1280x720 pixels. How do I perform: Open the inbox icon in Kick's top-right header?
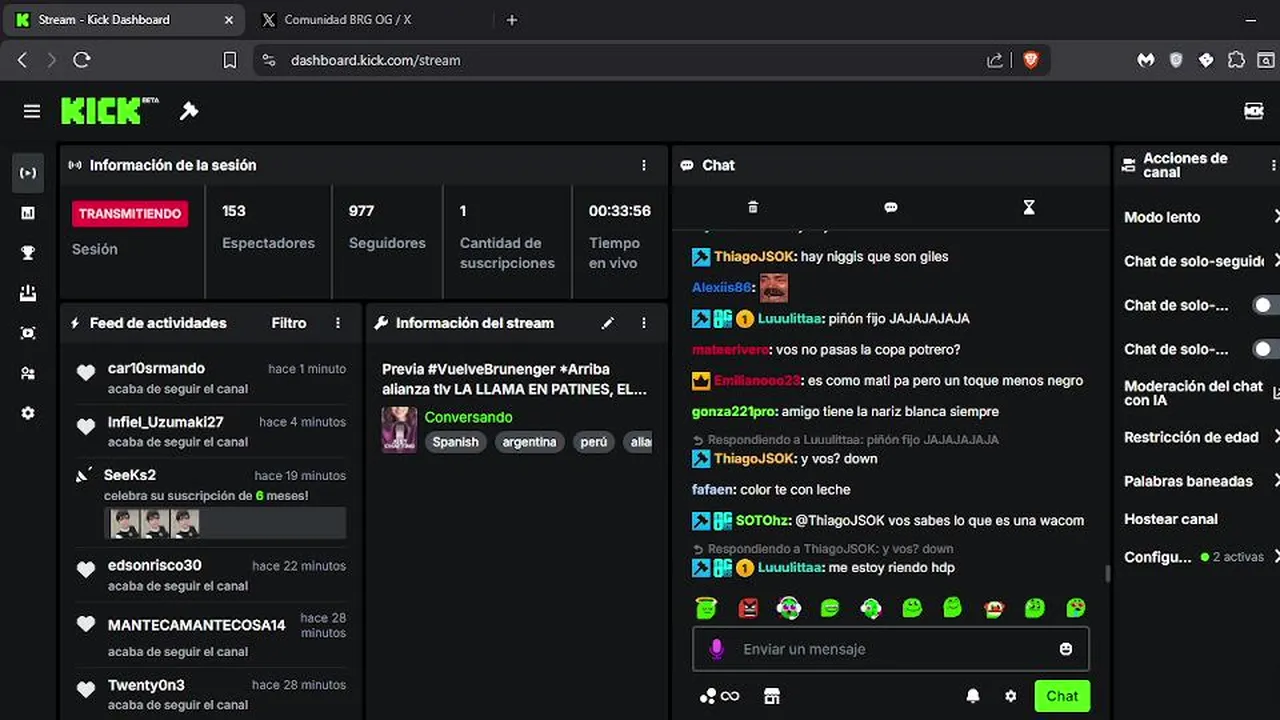pos(1253,111)
